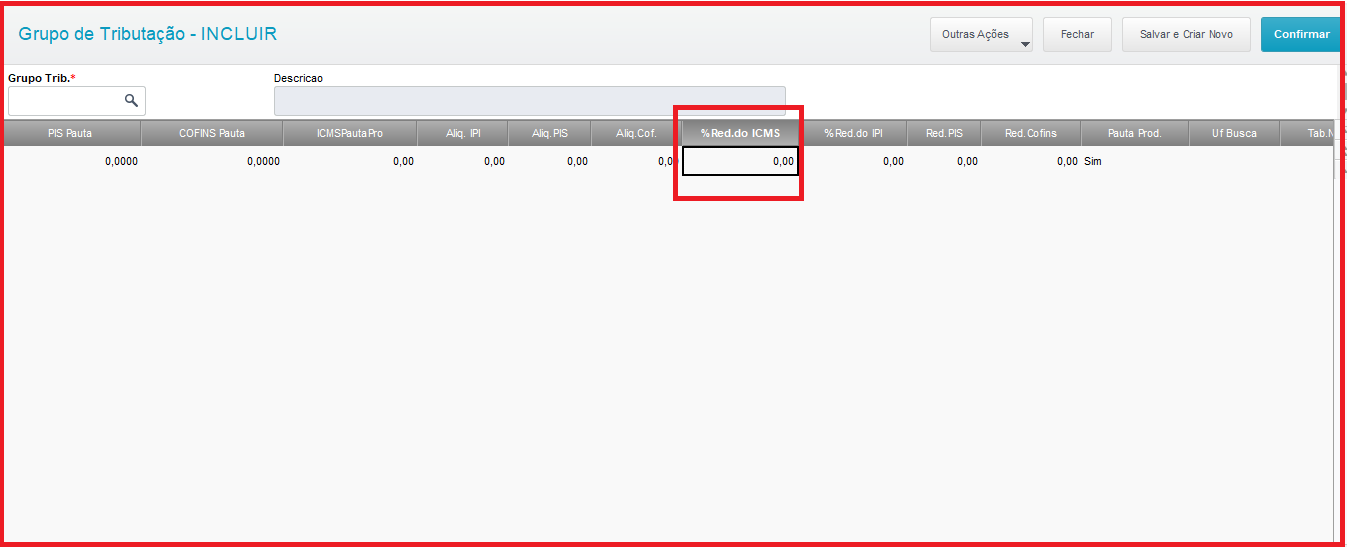Select the Red.Cofins column header
This screenshot has height=547, width=1347.
click(1031, 133)
